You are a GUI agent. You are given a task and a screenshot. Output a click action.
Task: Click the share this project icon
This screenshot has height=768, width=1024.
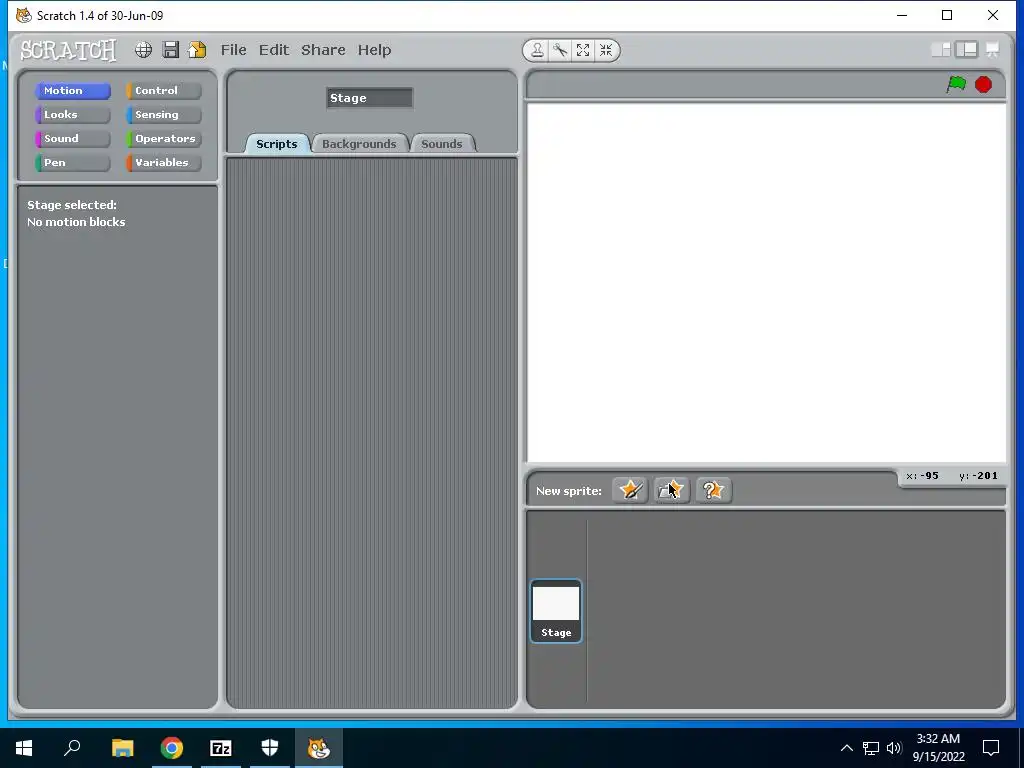click(197, 50)
